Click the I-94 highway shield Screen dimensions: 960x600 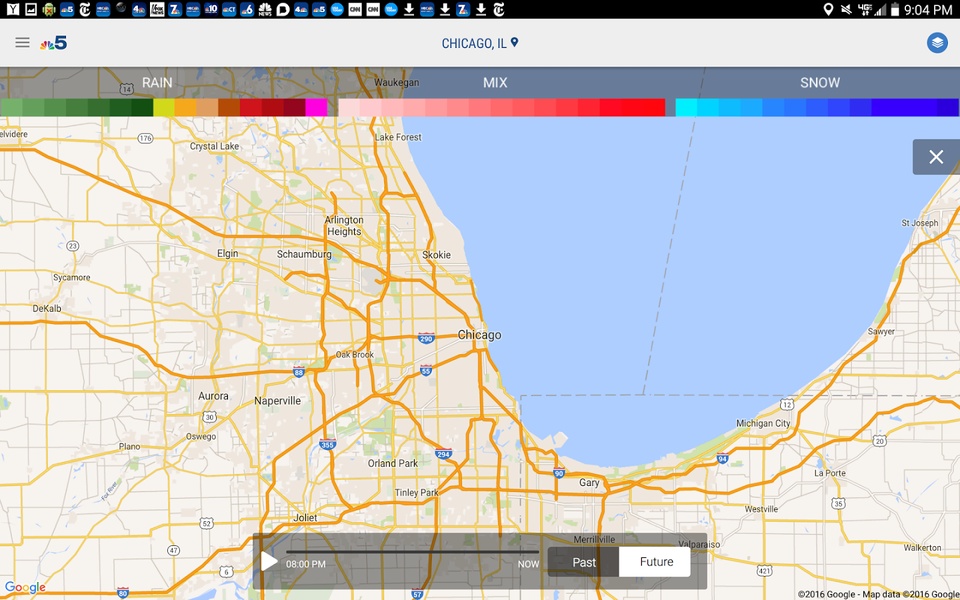tap(722, 459)
